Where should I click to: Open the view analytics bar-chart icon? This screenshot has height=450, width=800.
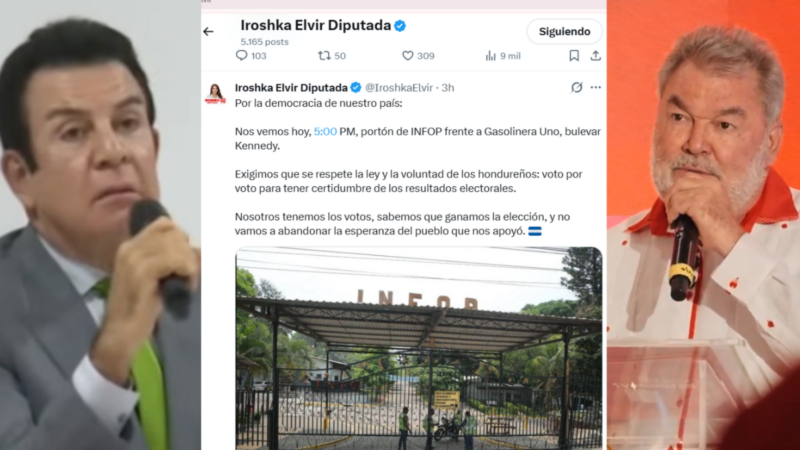tap(490, 56)
